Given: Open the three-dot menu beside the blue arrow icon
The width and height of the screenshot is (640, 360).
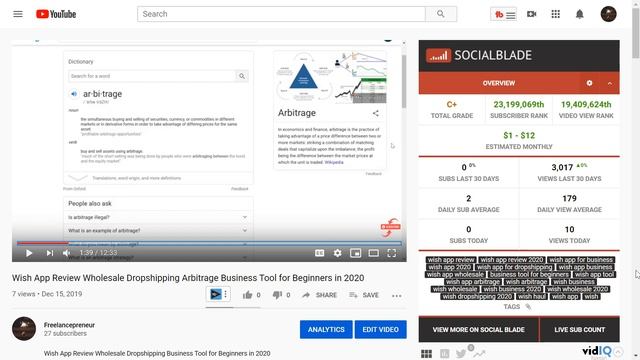Looking at the screenshot, I should pyautogui.click(x=226, y=294).
